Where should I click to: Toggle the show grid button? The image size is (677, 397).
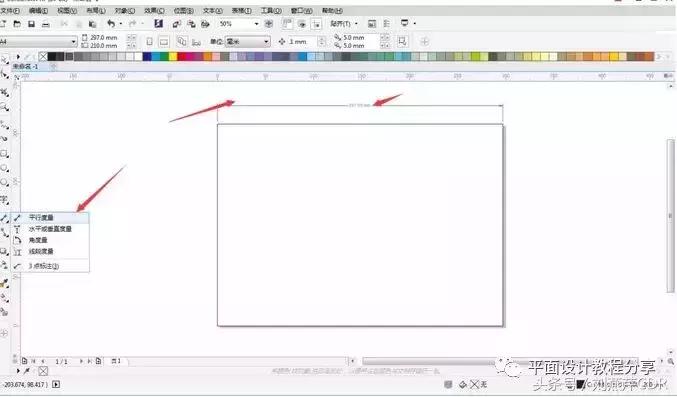[302, 24]
